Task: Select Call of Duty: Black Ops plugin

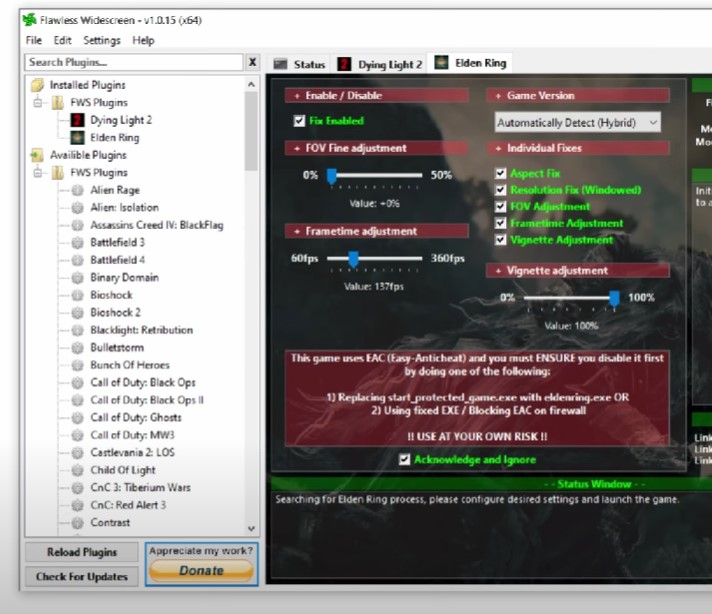Action: coord(143,383)
